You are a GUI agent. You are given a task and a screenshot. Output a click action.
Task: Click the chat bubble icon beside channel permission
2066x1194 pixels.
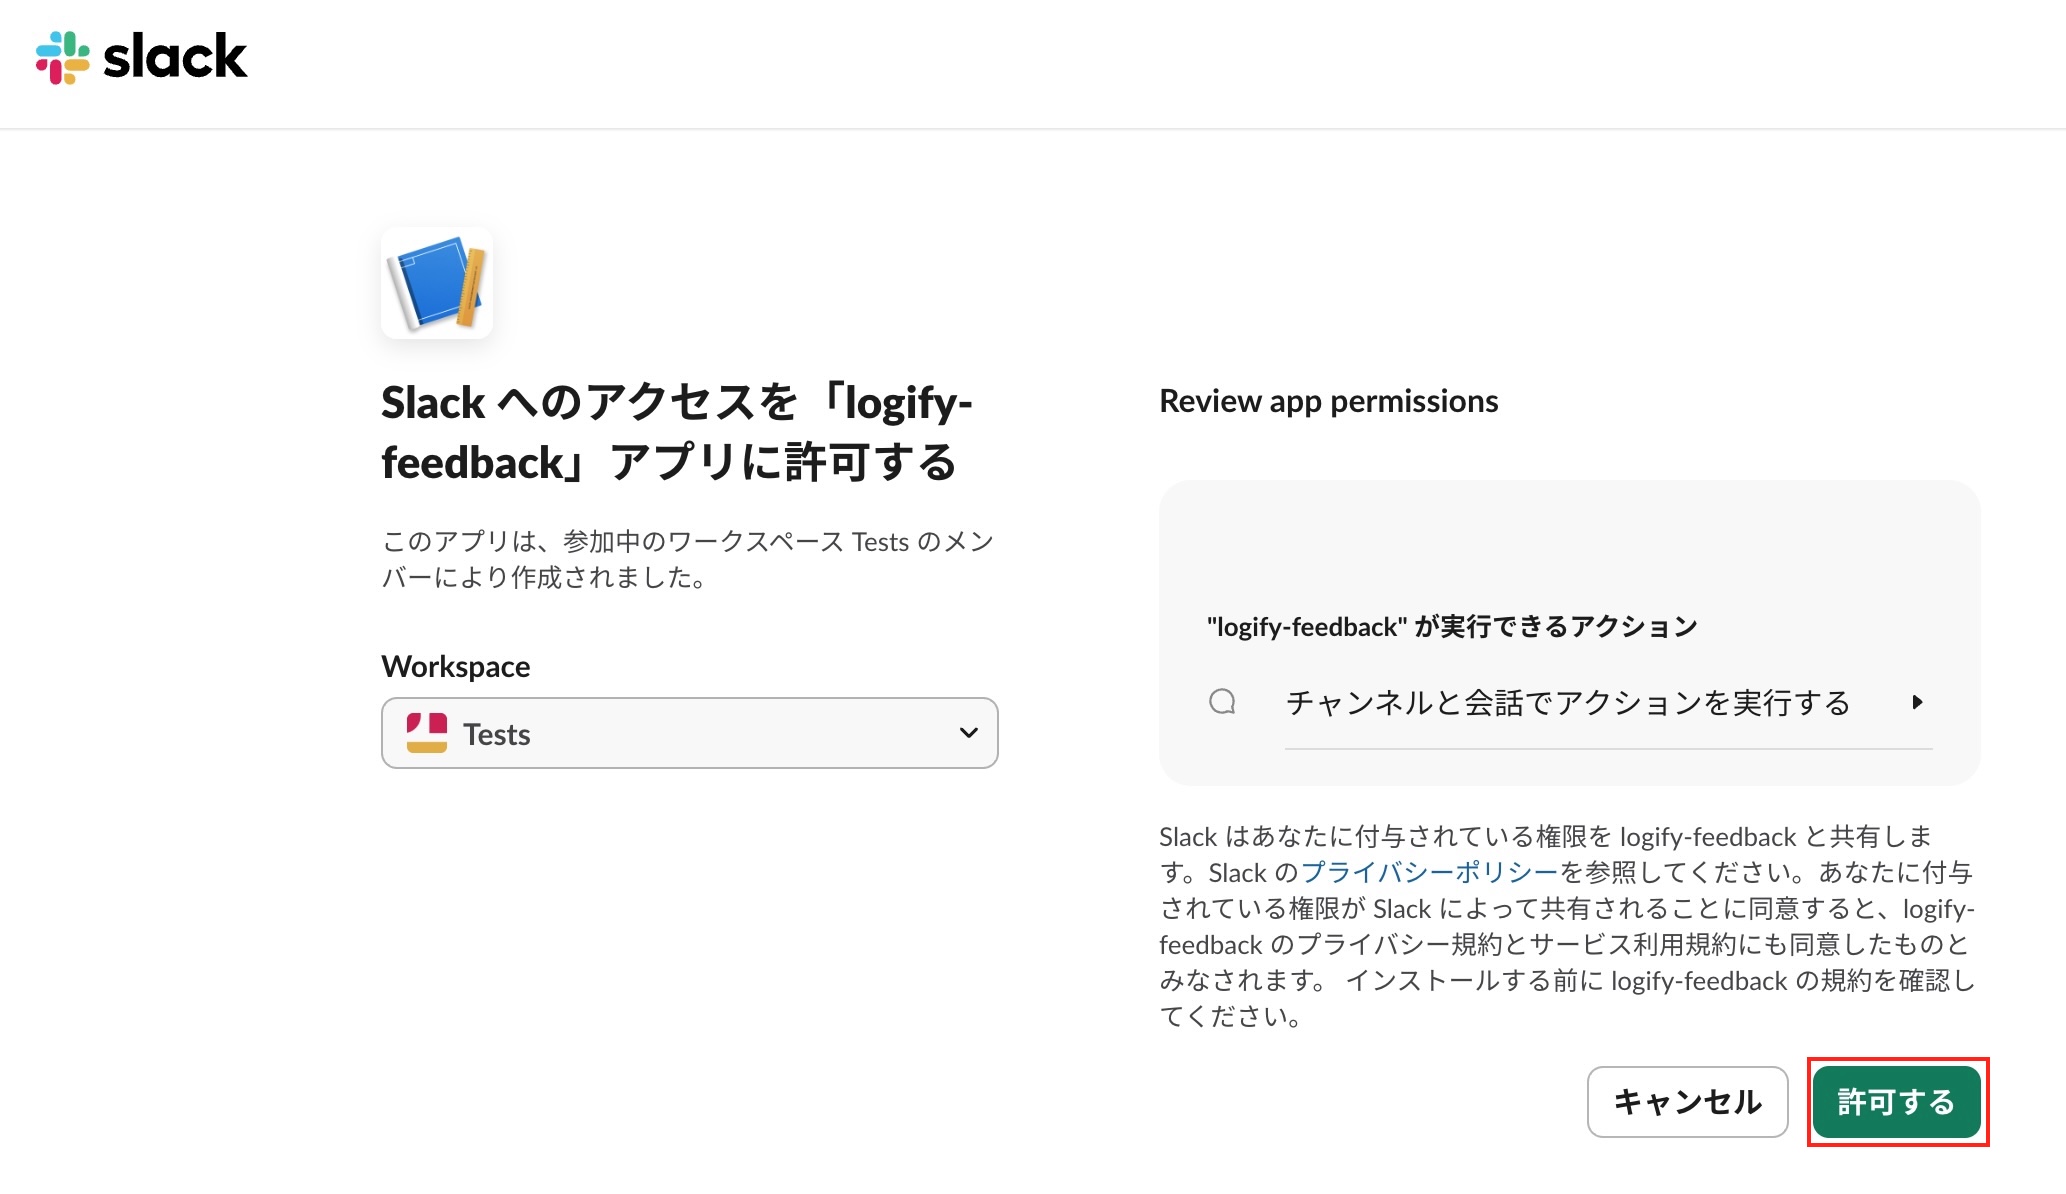(1222, 702)
